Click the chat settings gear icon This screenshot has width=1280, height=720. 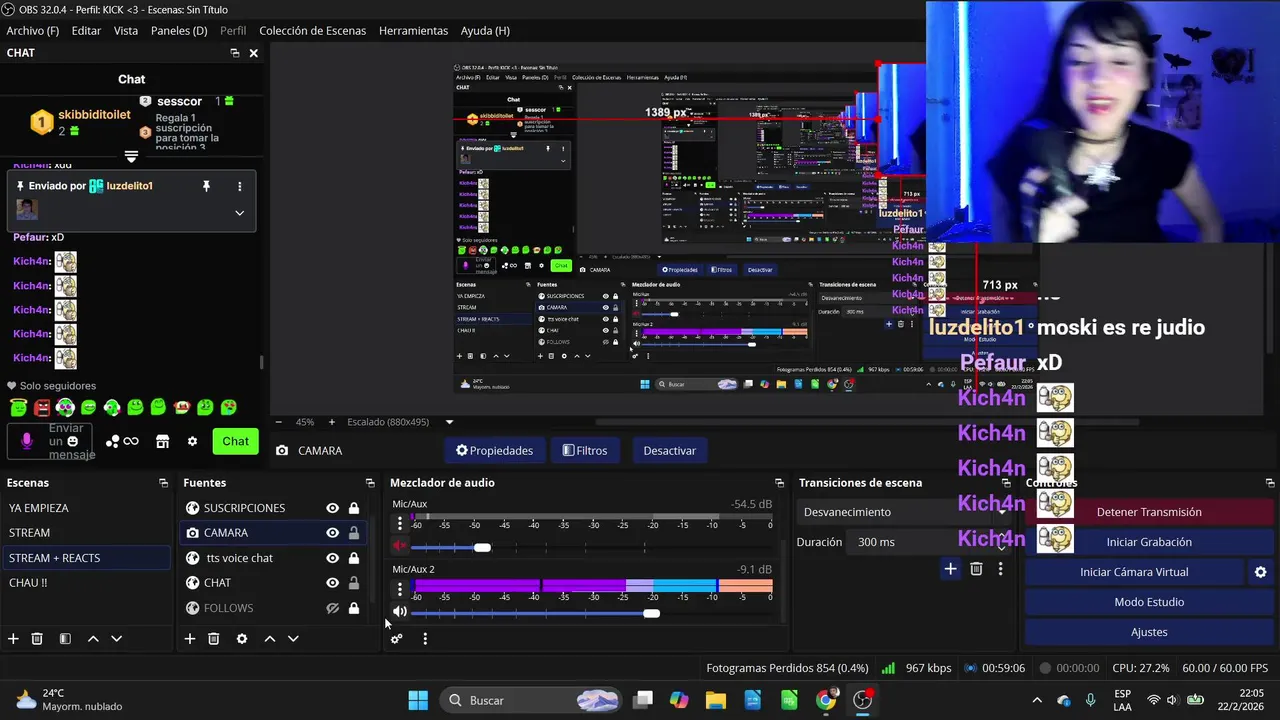point(192,441)
